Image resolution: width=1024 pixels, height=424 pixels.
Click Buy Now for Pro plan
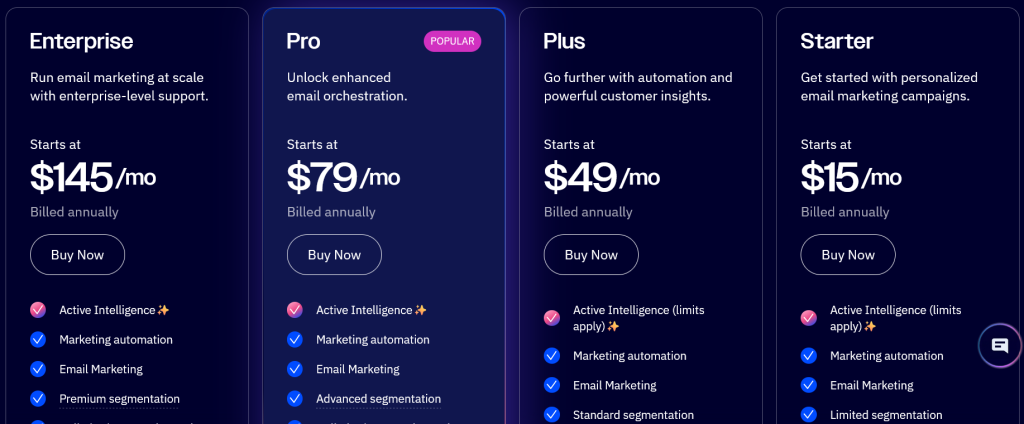[x=334, y=255]
